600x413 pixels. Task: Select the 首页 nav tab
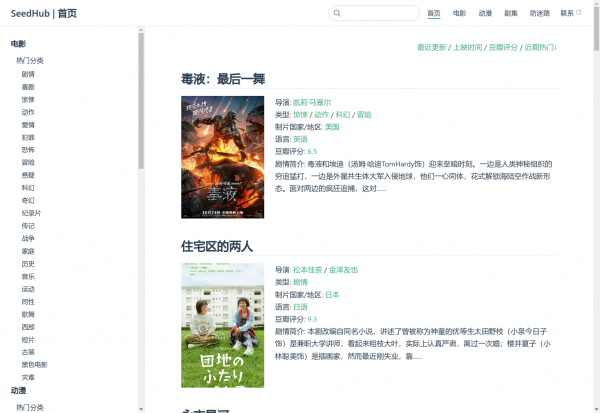pyautogui.click(x=434, y=13)
